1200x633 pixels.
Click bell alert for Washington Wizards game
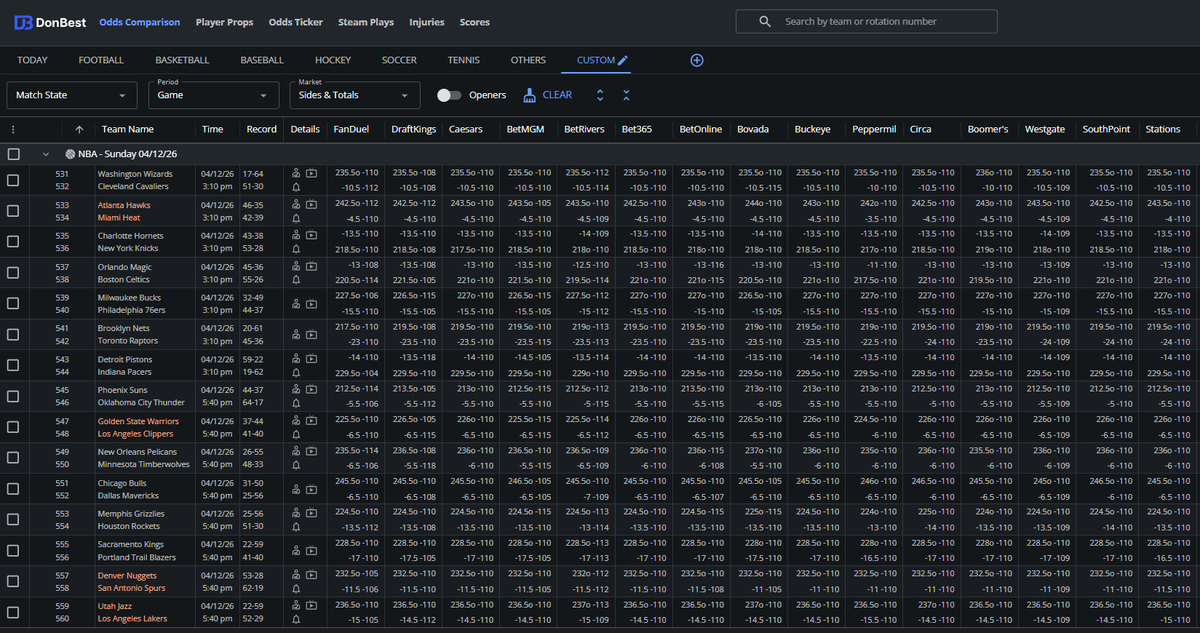tap(297, 187)
